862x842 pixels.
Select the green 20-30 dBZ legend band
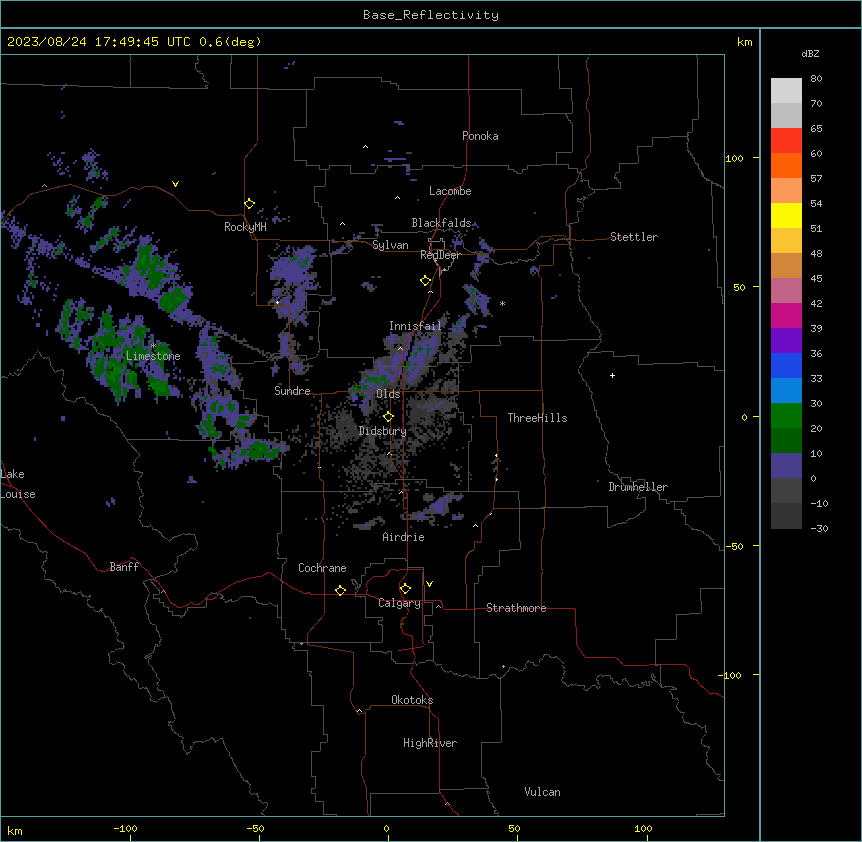click(786, 416)
